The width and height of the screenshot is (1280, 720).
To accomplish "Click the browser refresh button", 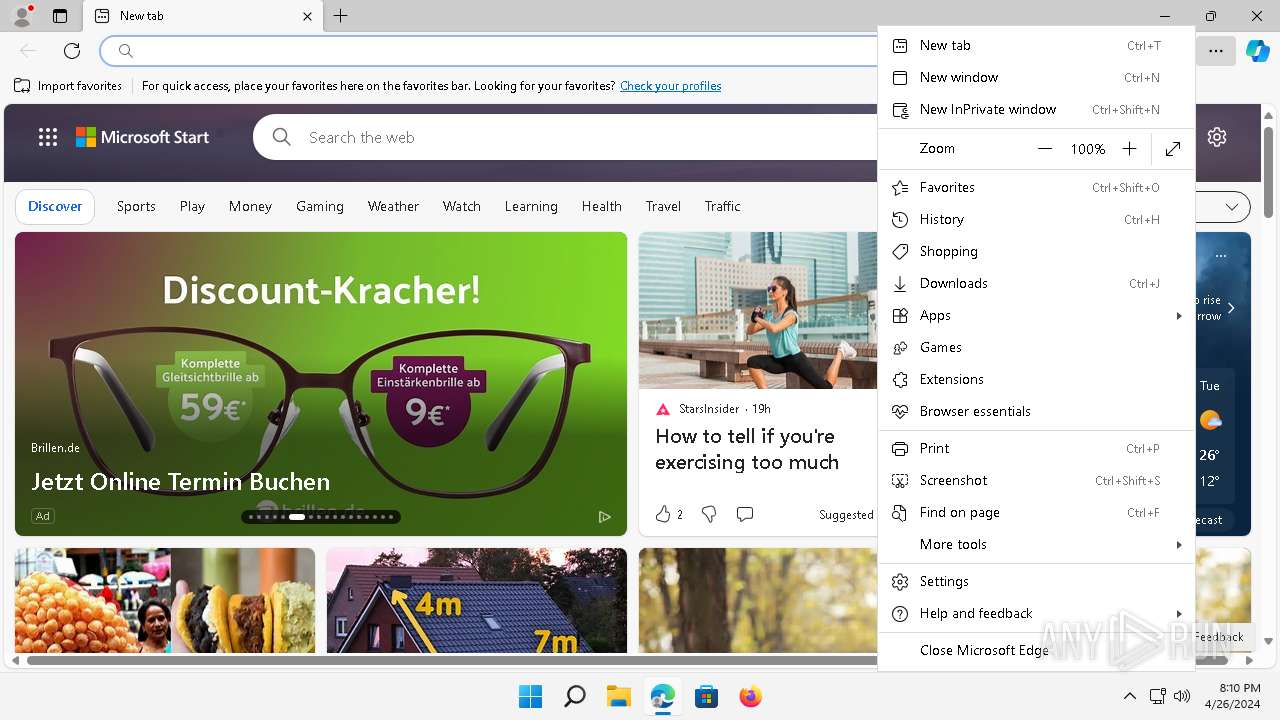I will click(72, 50).
